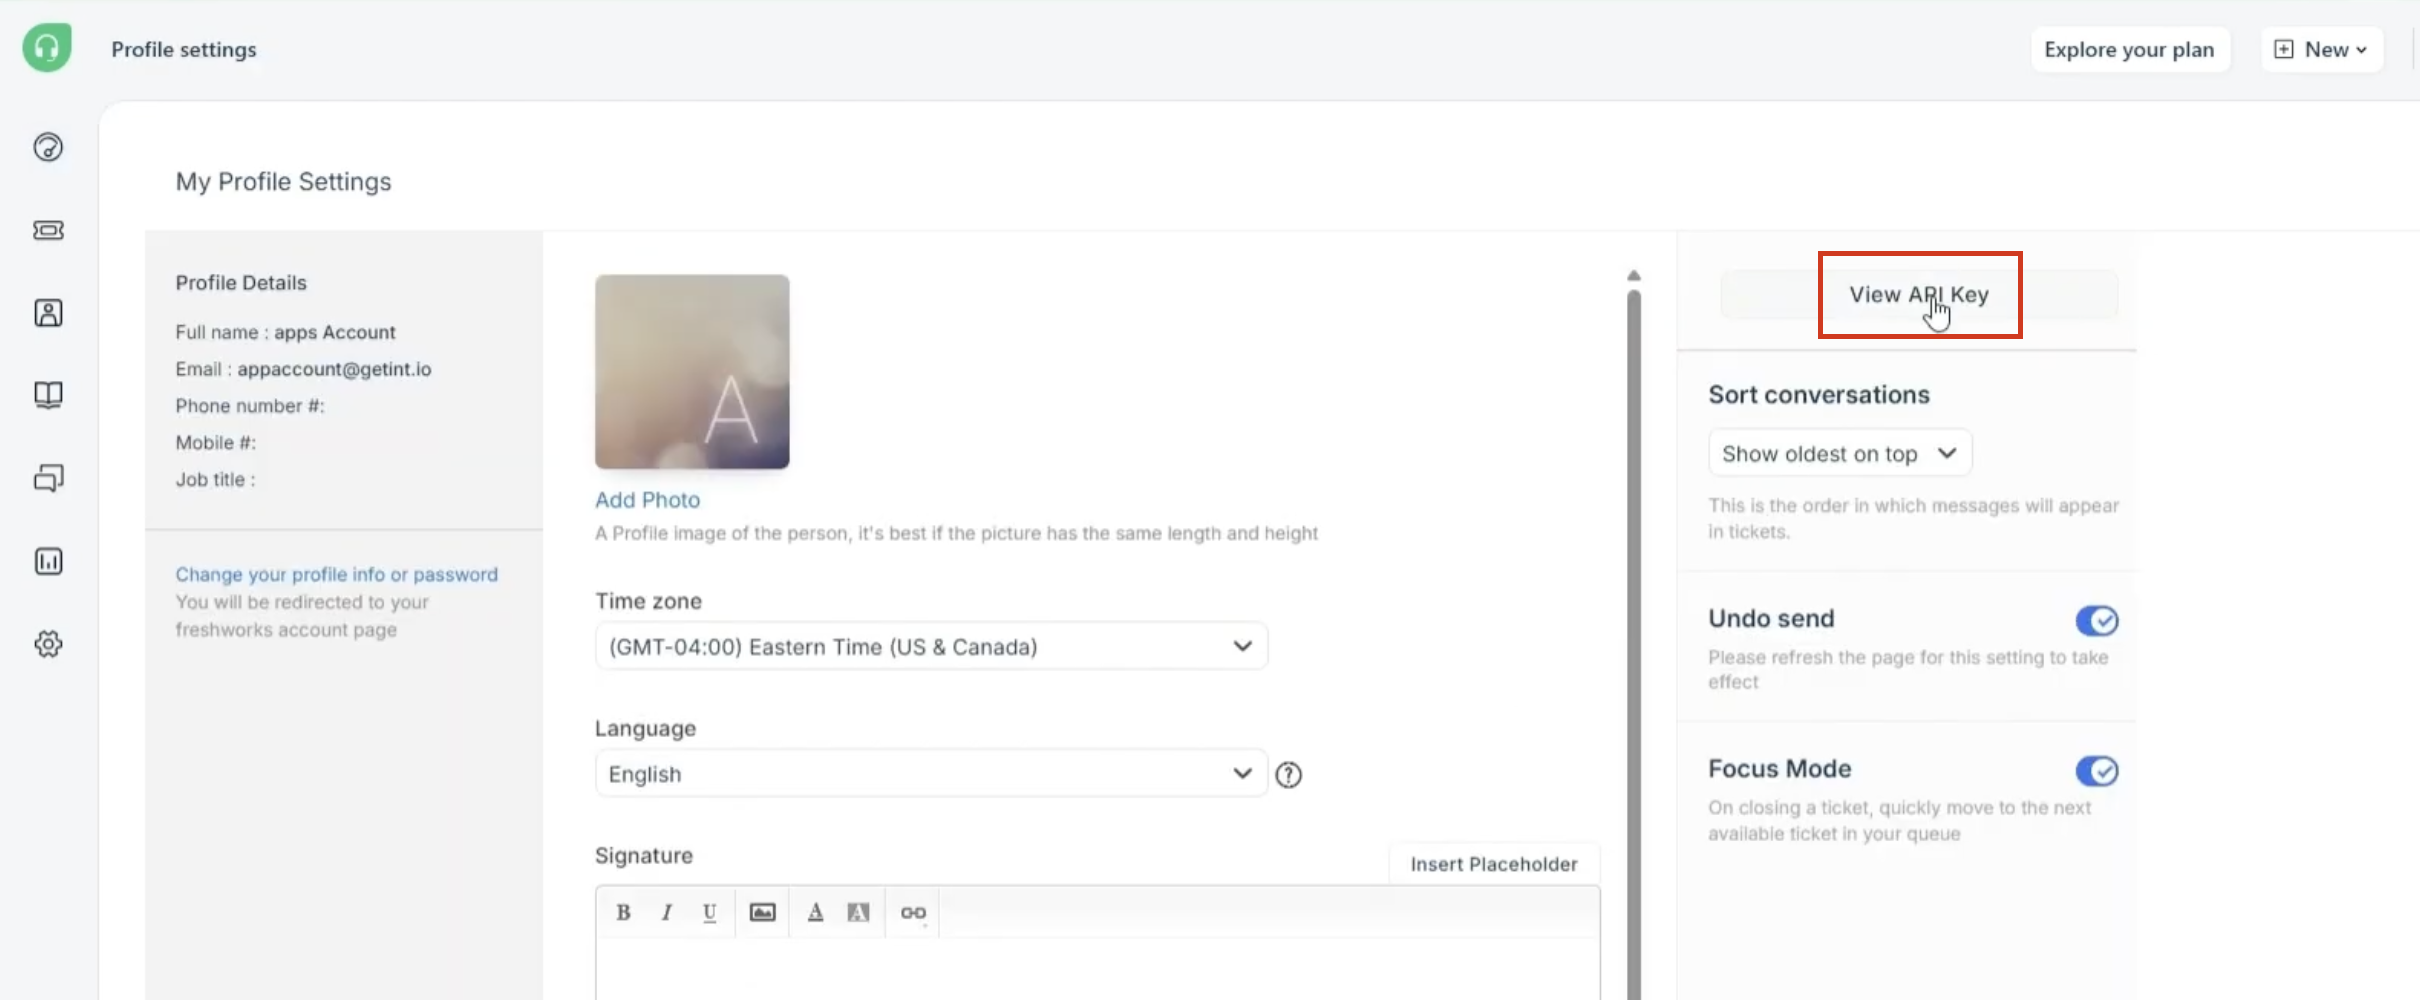This screenshot has height=1000, width=2420.
Task: Click the Add Photo link
Action: coord(648,500)
